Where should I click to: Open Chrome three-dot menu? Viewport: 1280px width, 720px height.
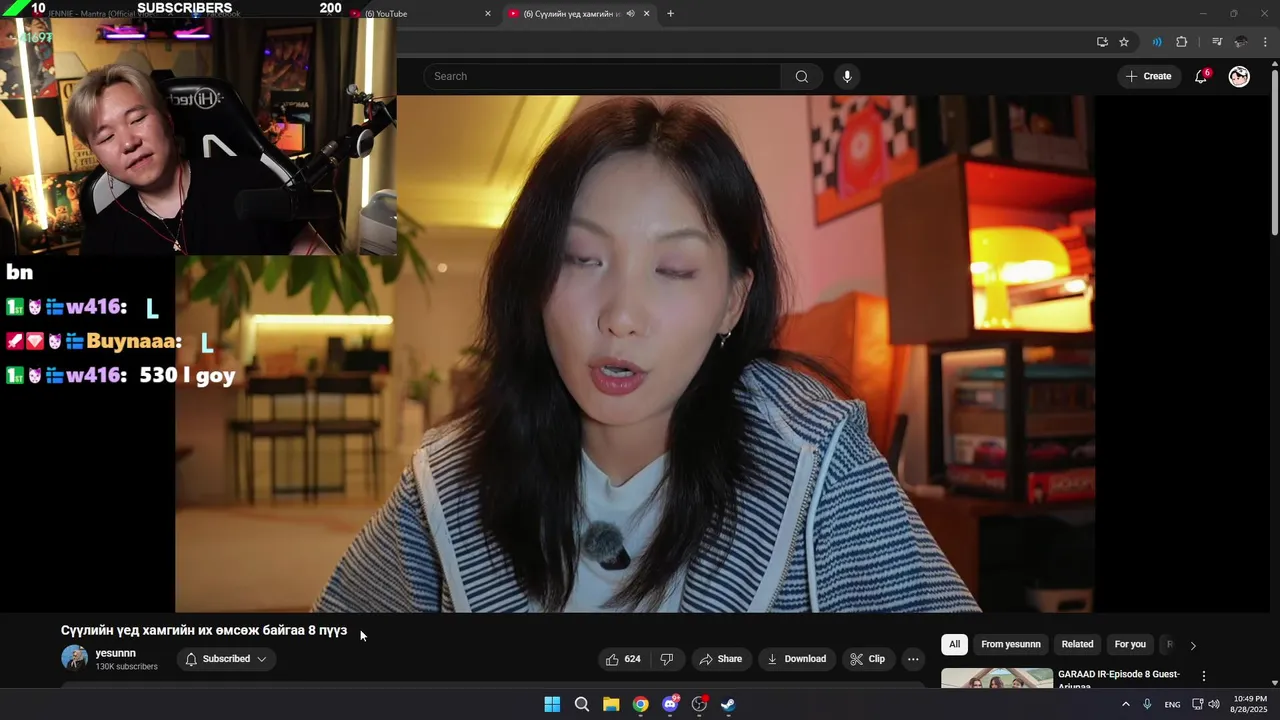[x=1265, y=42]
